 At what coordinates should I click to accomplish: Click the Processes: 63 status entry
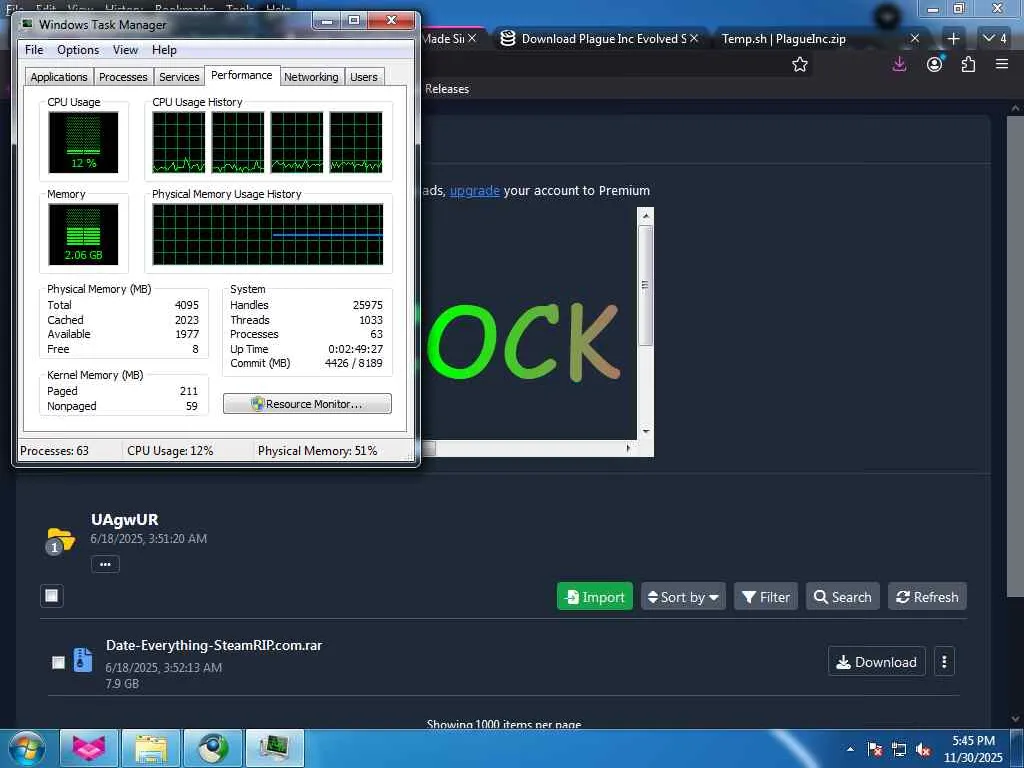click(54, 451)
